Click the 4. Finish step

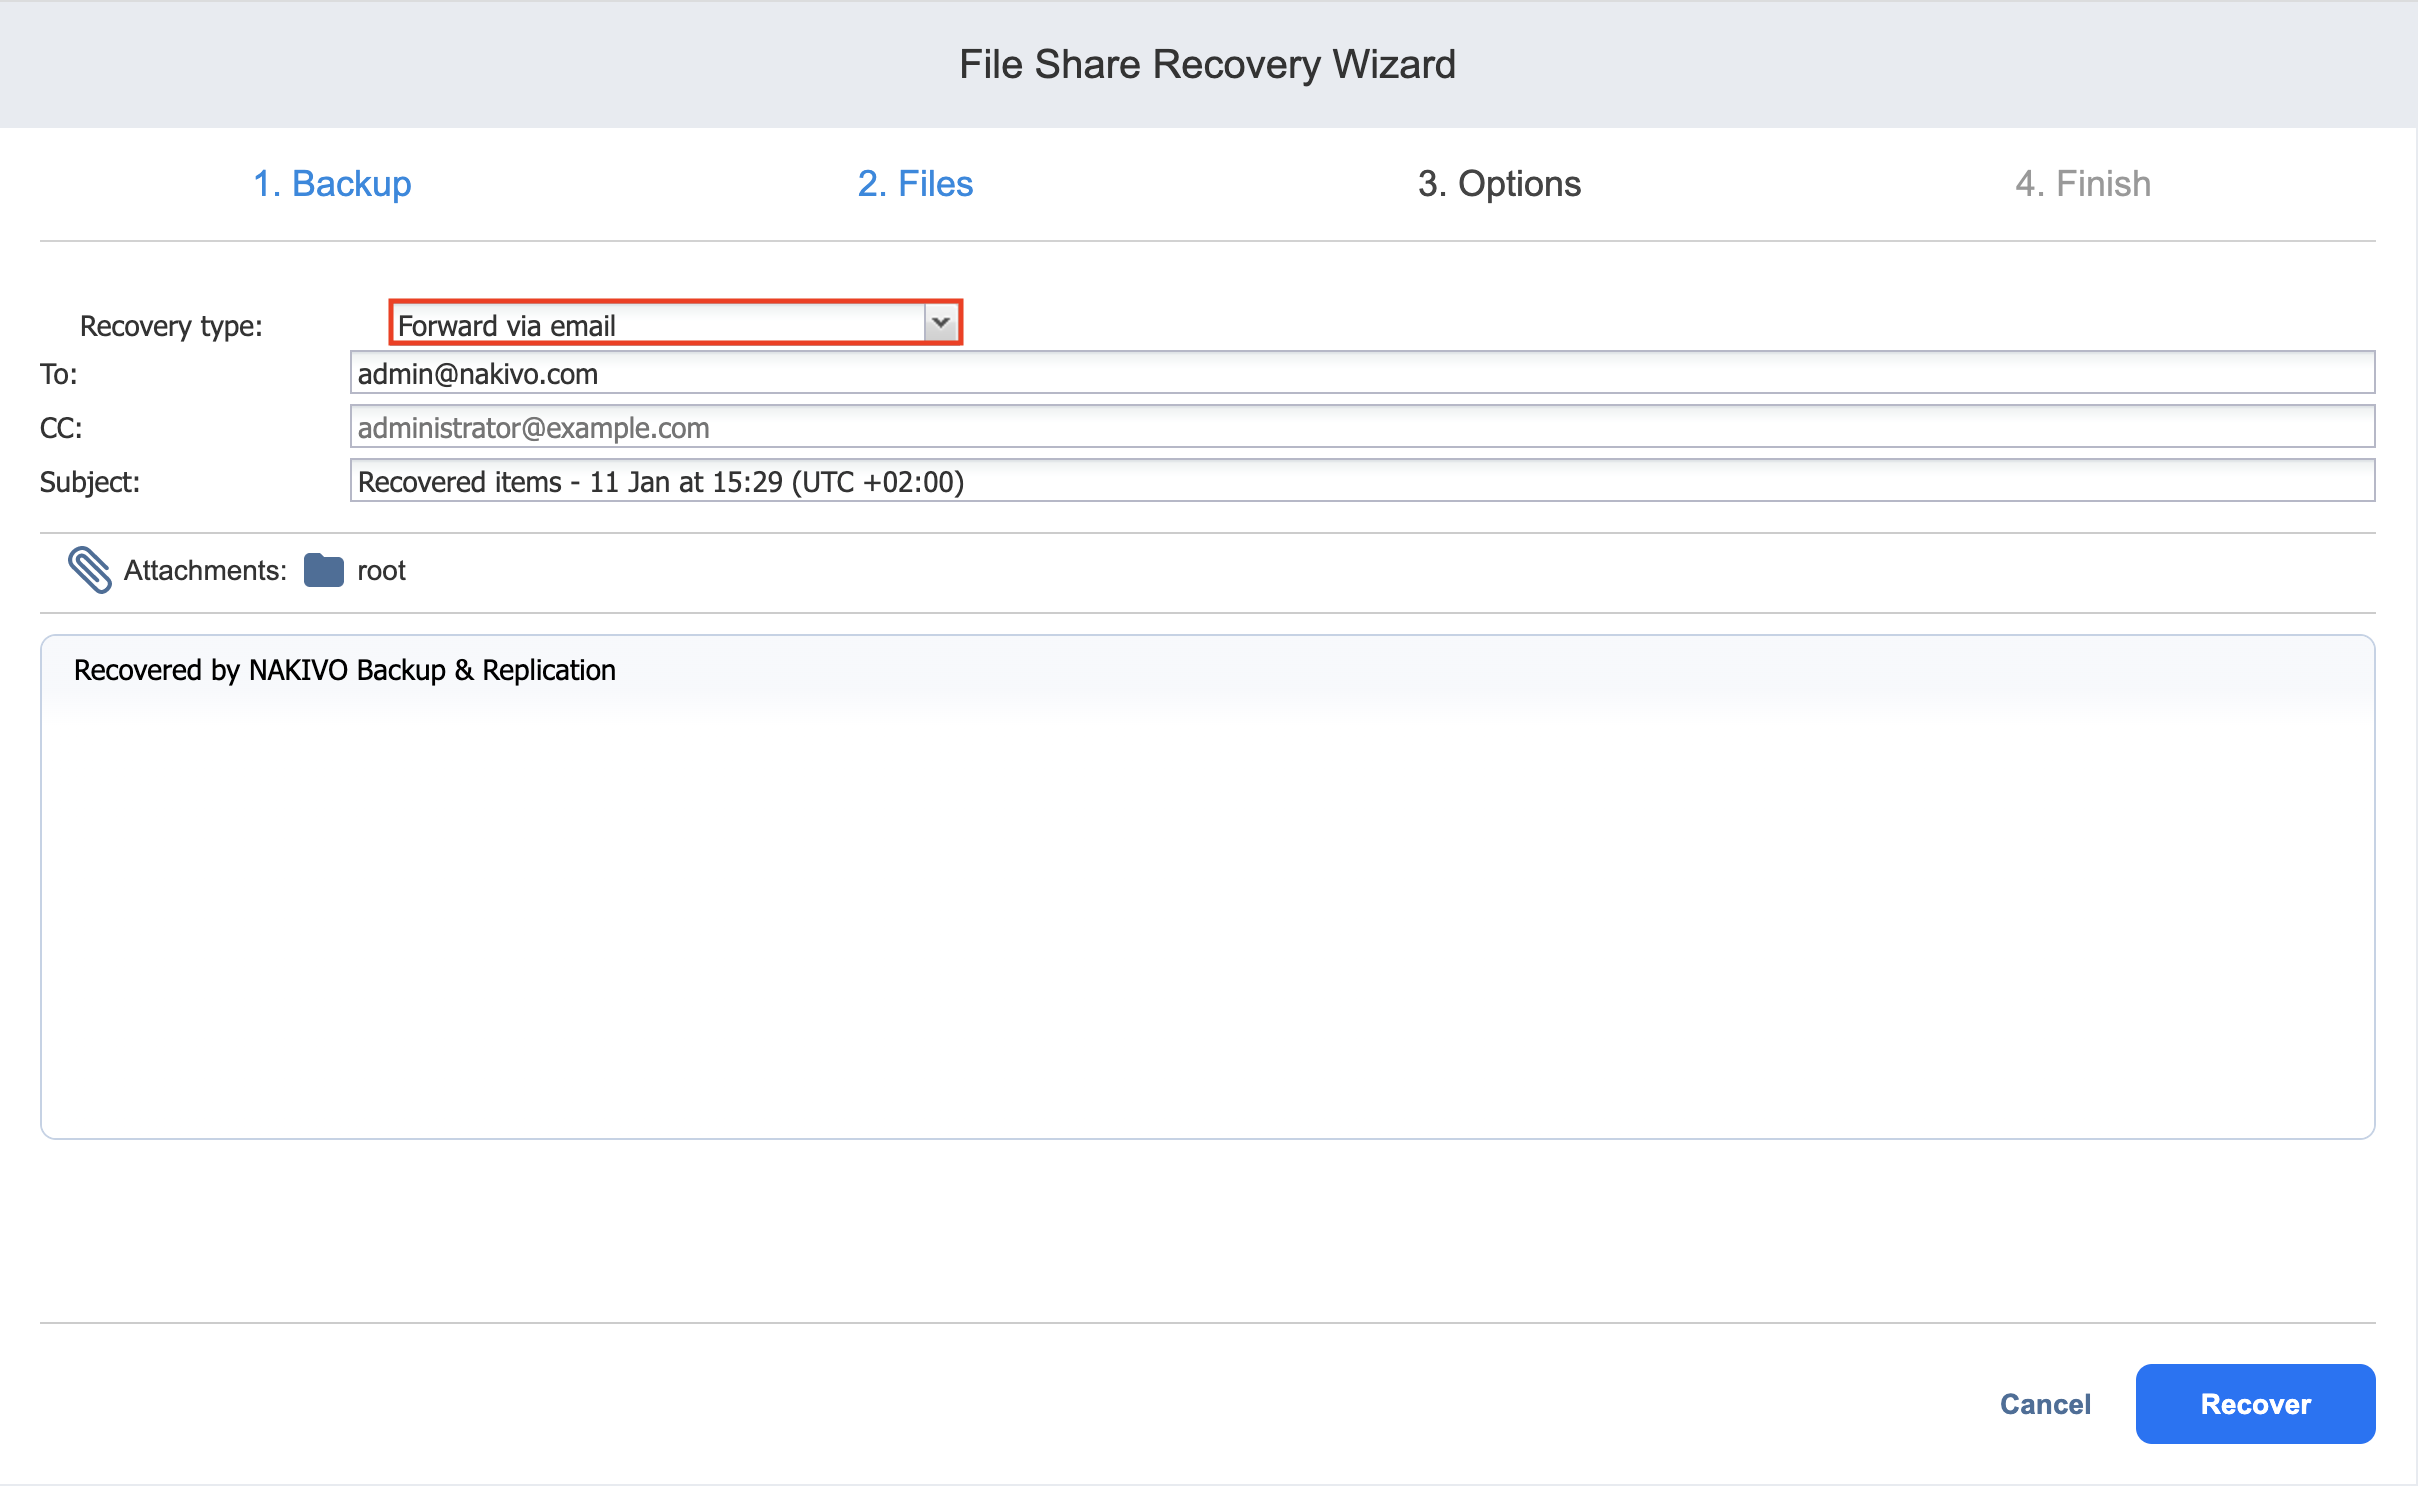2083,184
